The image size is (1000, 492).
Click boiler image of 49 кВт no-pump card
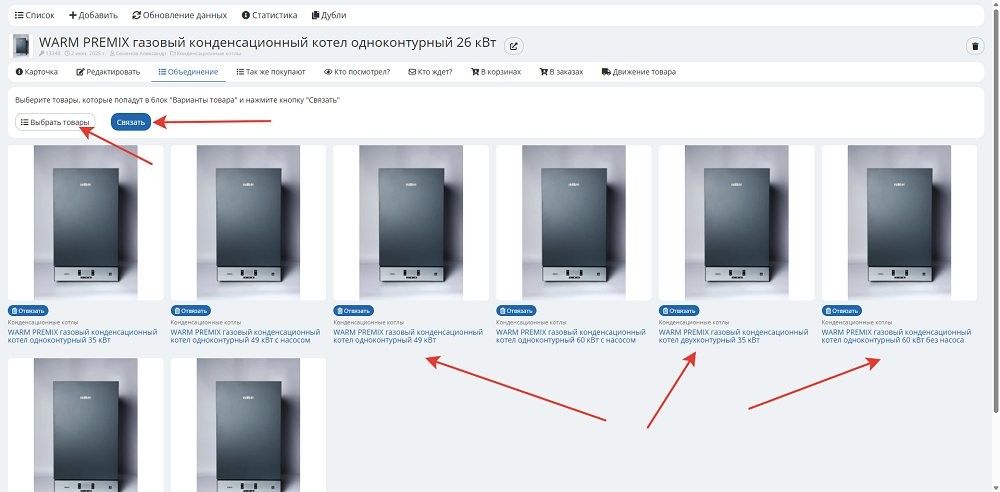411,223
